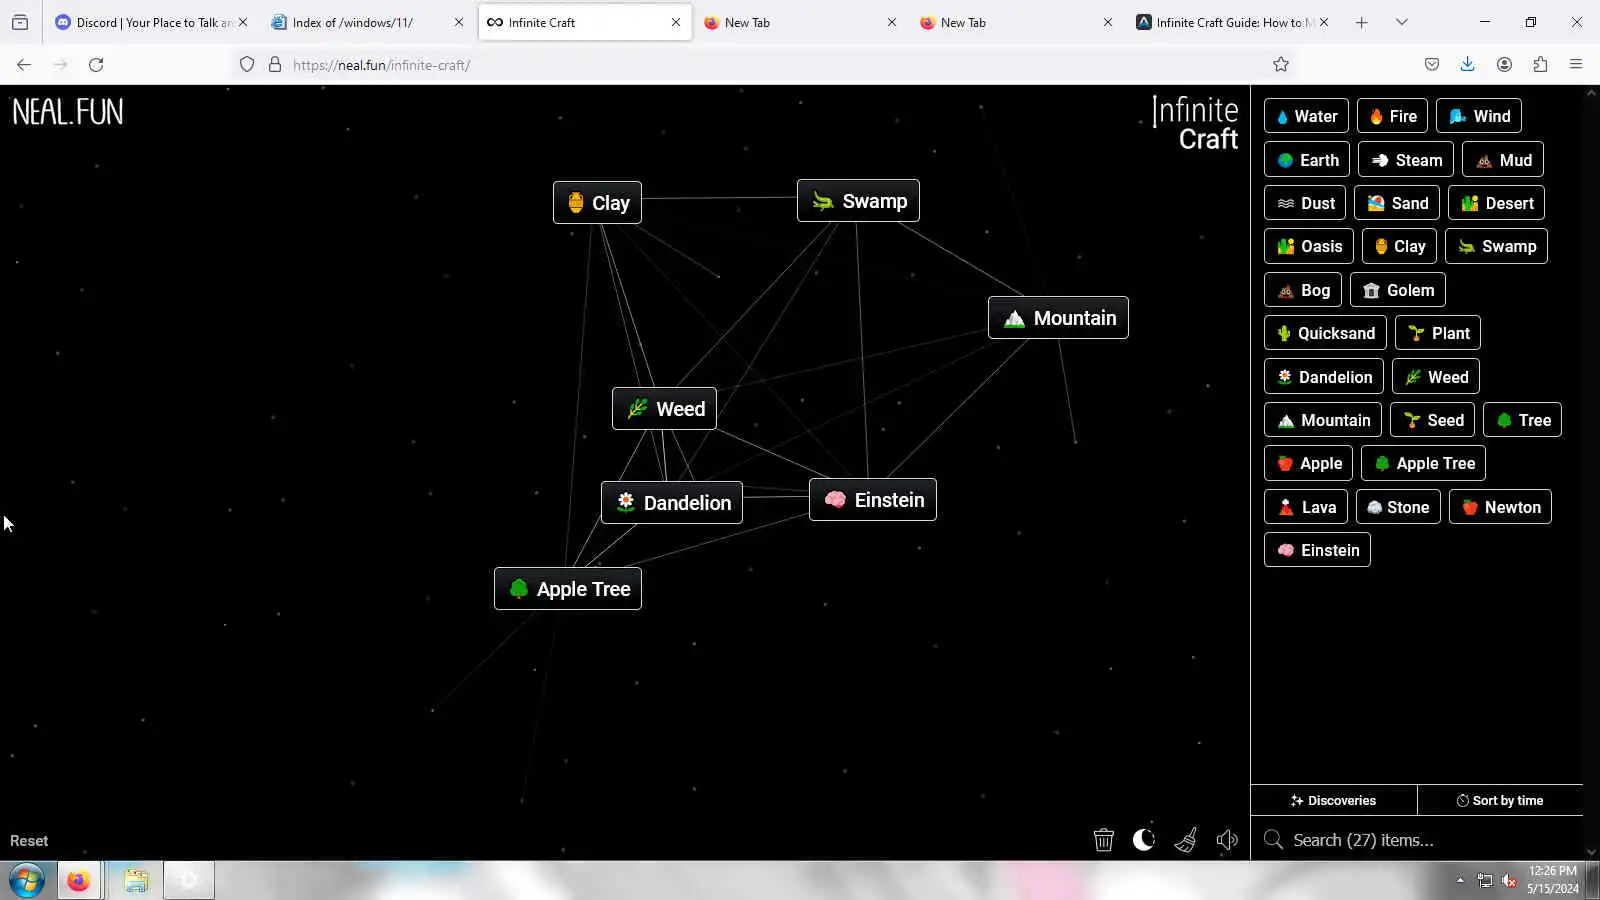Viewport: 1600px width, 900px height.
Task: Select the Bog element
Action: [1303, 290]
